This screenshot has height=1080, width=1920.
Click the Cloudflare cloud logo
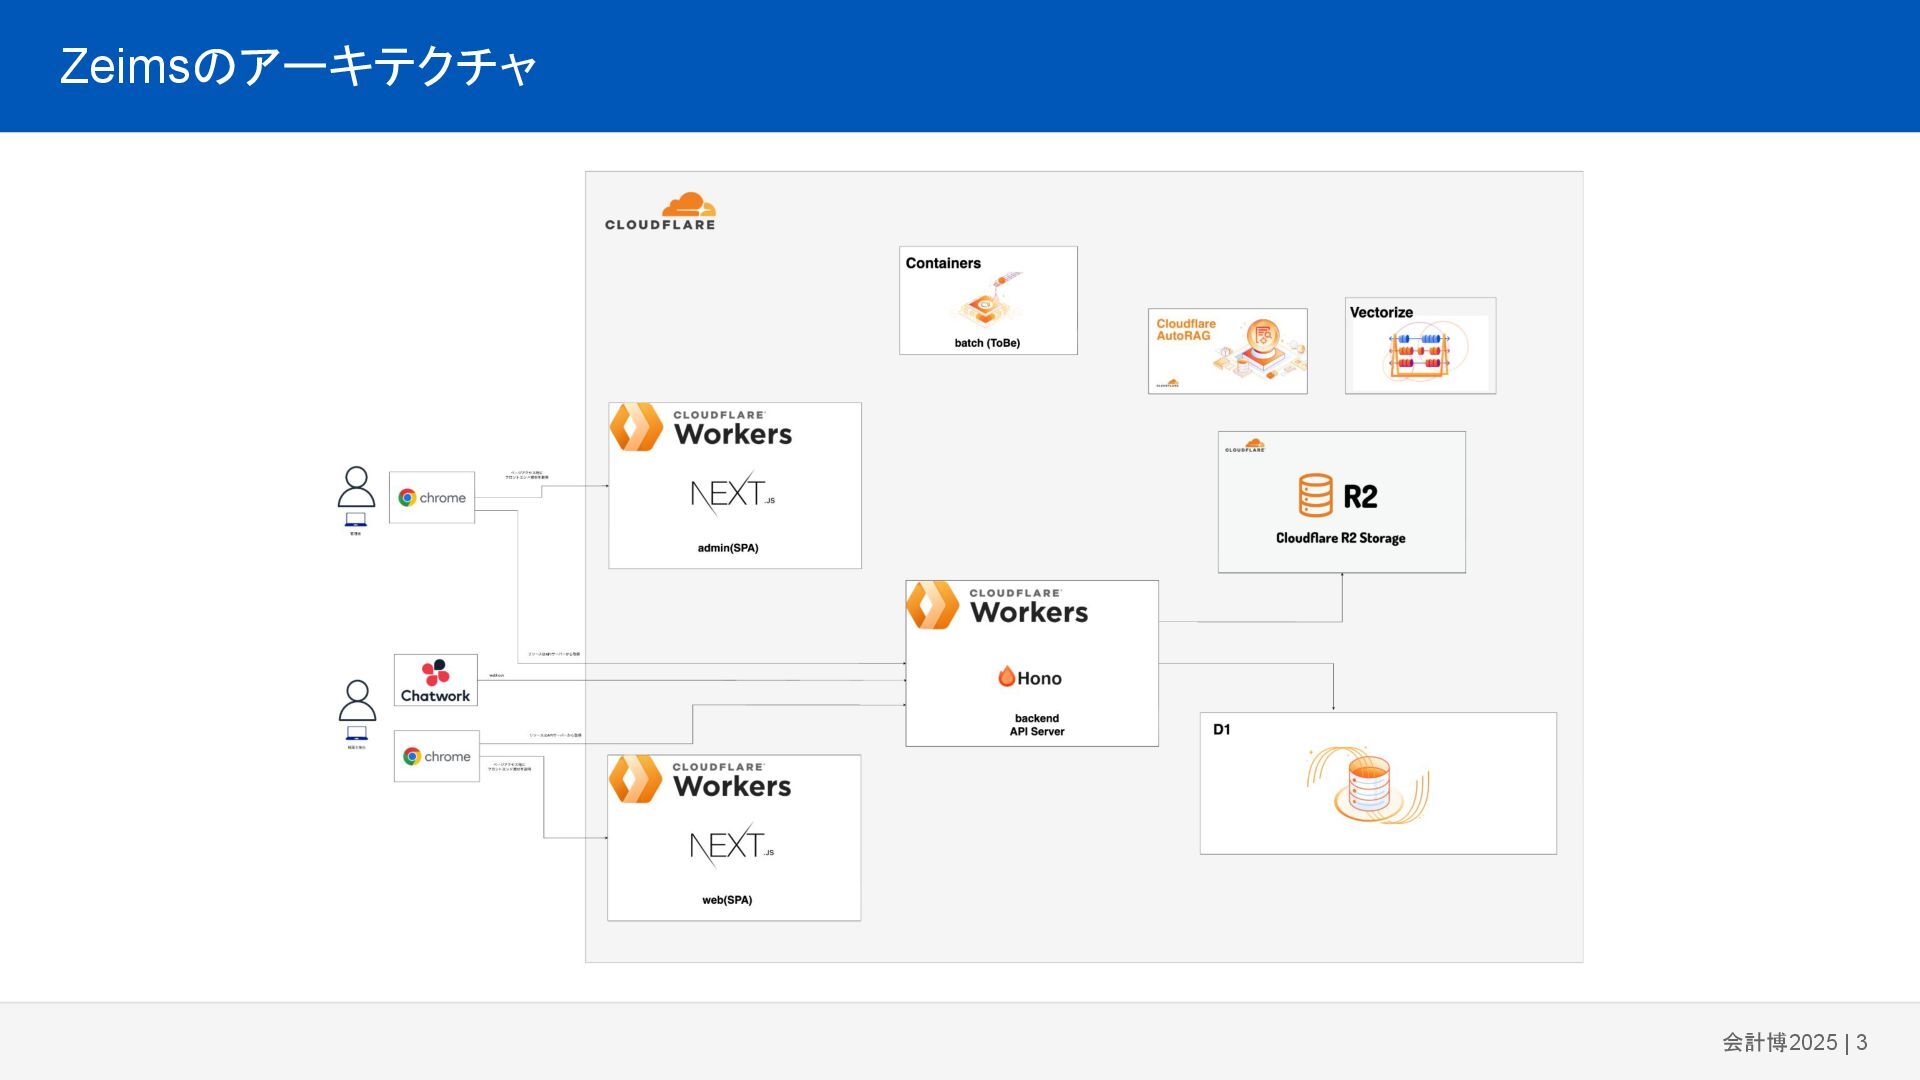coord(688,205)
